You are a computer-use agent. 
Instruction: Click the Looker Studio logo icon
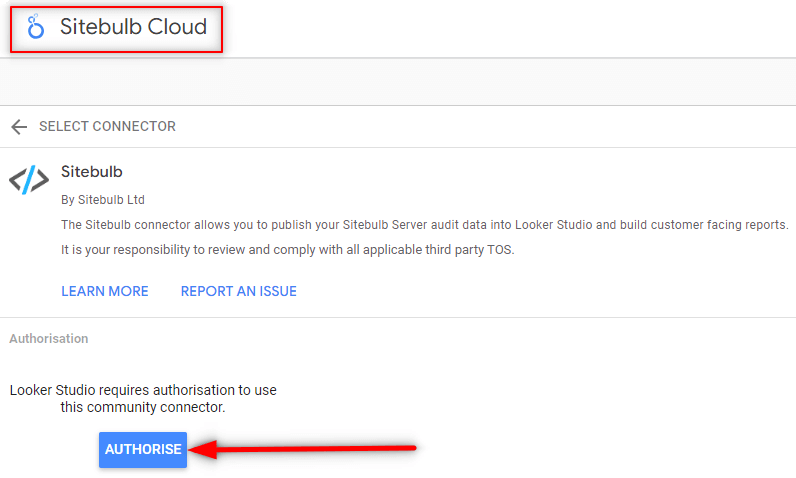pyautogui.click(x=36, y=27)
